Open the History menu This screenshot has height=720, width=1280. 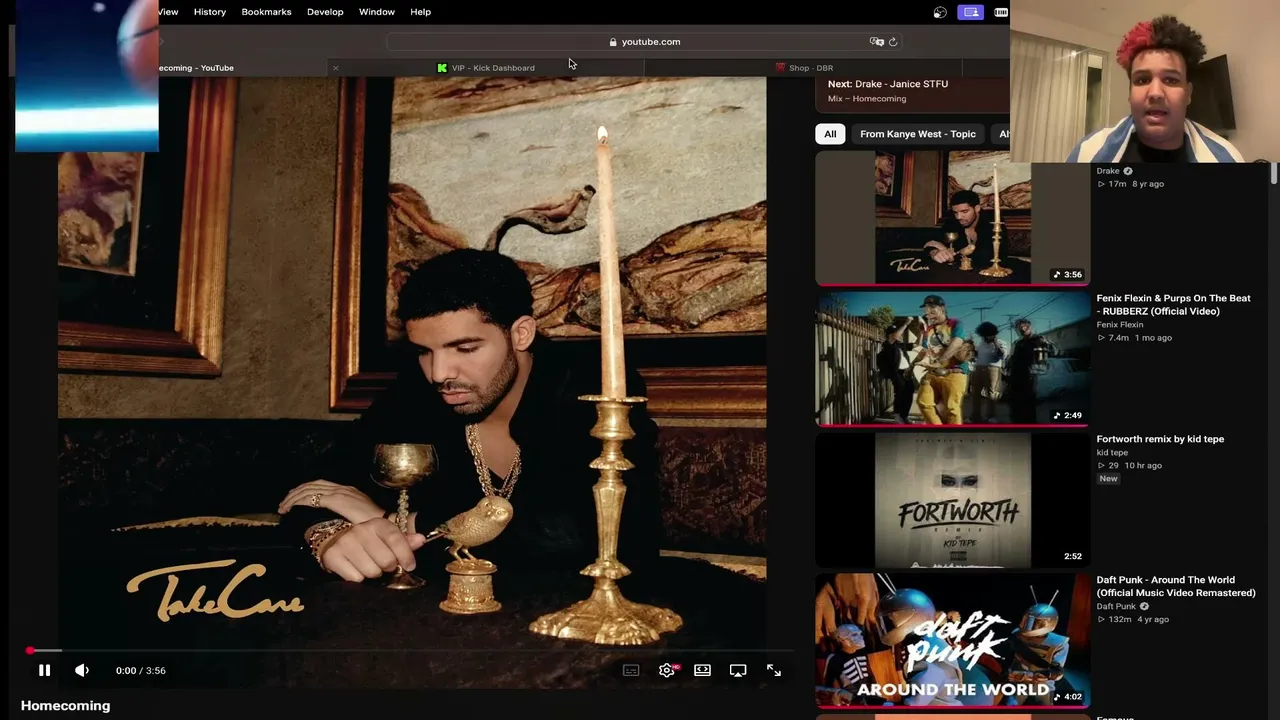coord(210,12)
